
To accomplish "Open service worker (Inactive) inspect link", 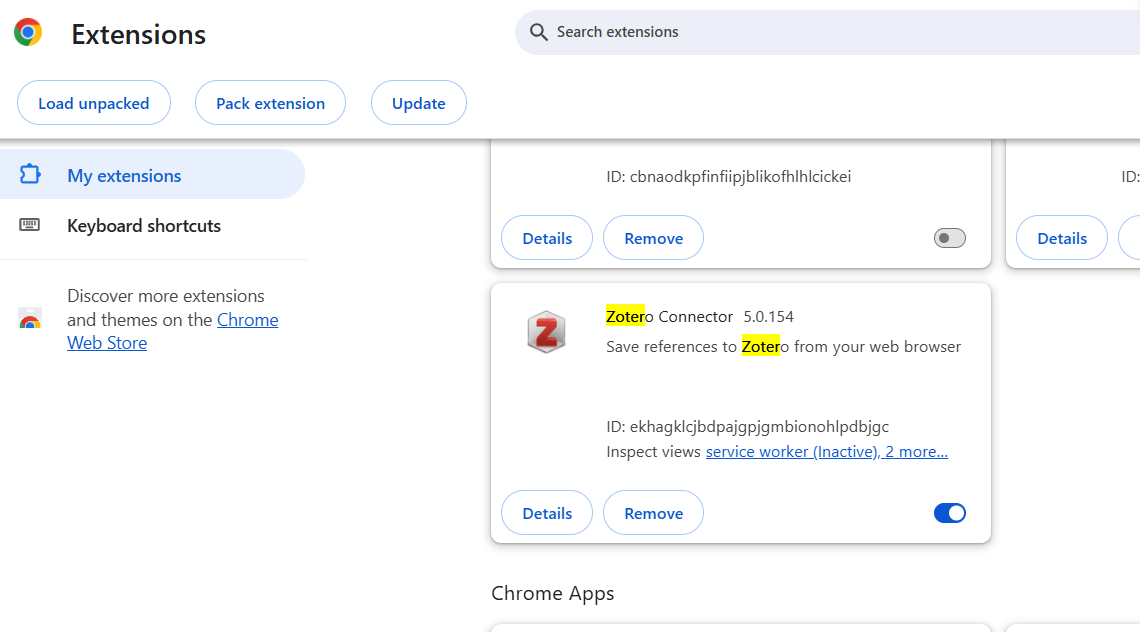I will [x=827, y=452].
